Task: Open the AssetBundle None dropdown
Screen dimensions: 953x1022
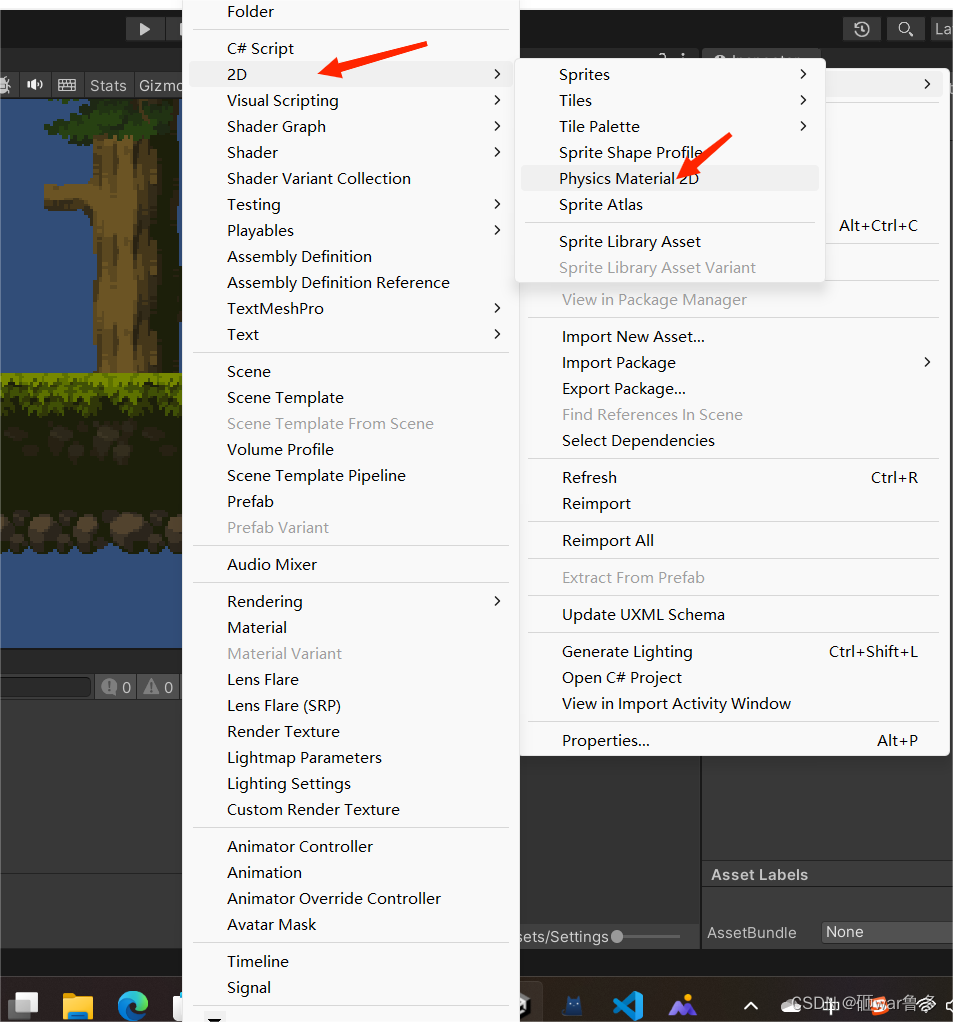Action: (887, 932)
